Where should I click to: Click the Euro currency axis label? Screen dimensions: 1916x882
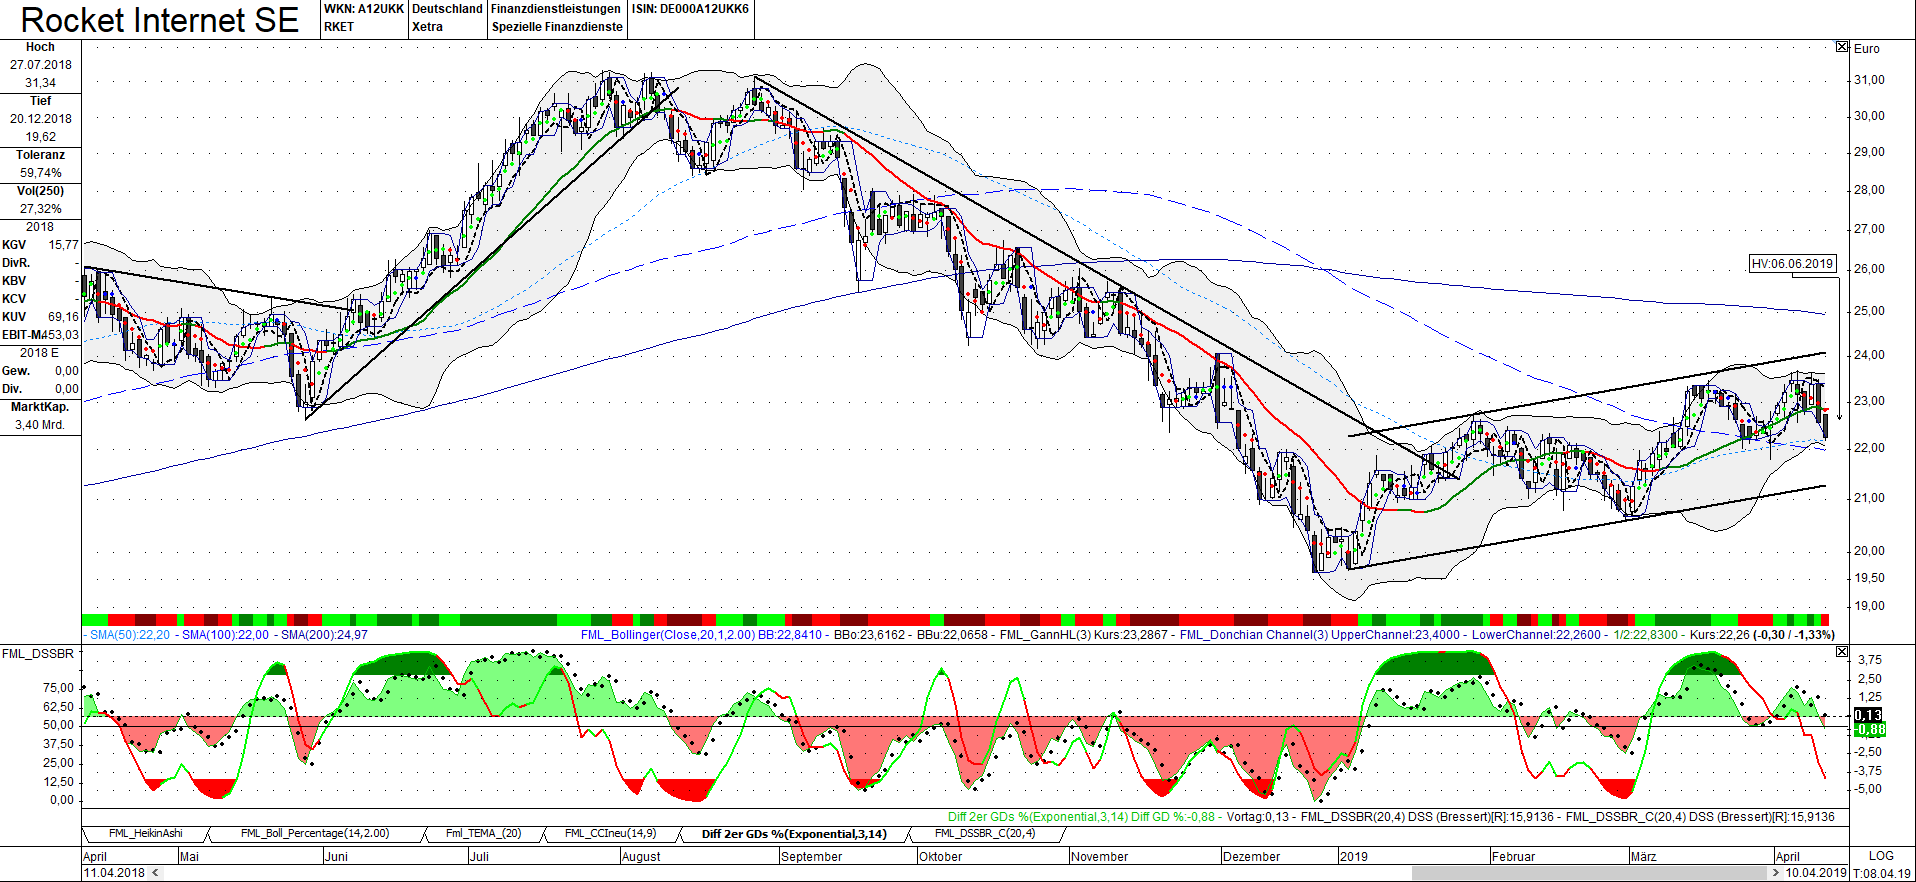[1866, 48]
